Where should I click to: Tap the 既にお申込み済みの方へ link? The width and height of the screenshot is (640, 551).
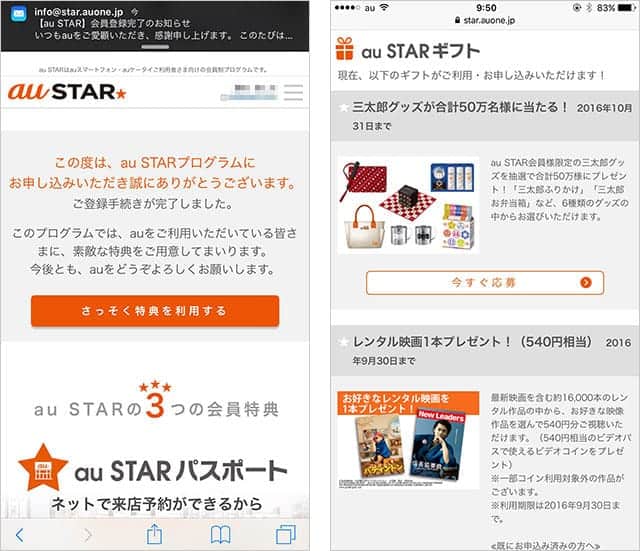(x=545, y=546)
